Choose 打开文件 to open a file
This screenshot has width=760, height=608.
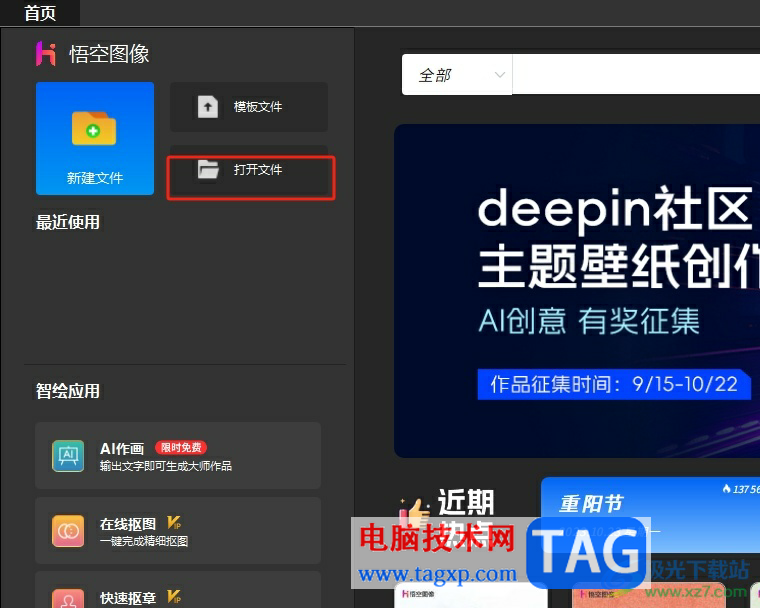click(249, 170)
